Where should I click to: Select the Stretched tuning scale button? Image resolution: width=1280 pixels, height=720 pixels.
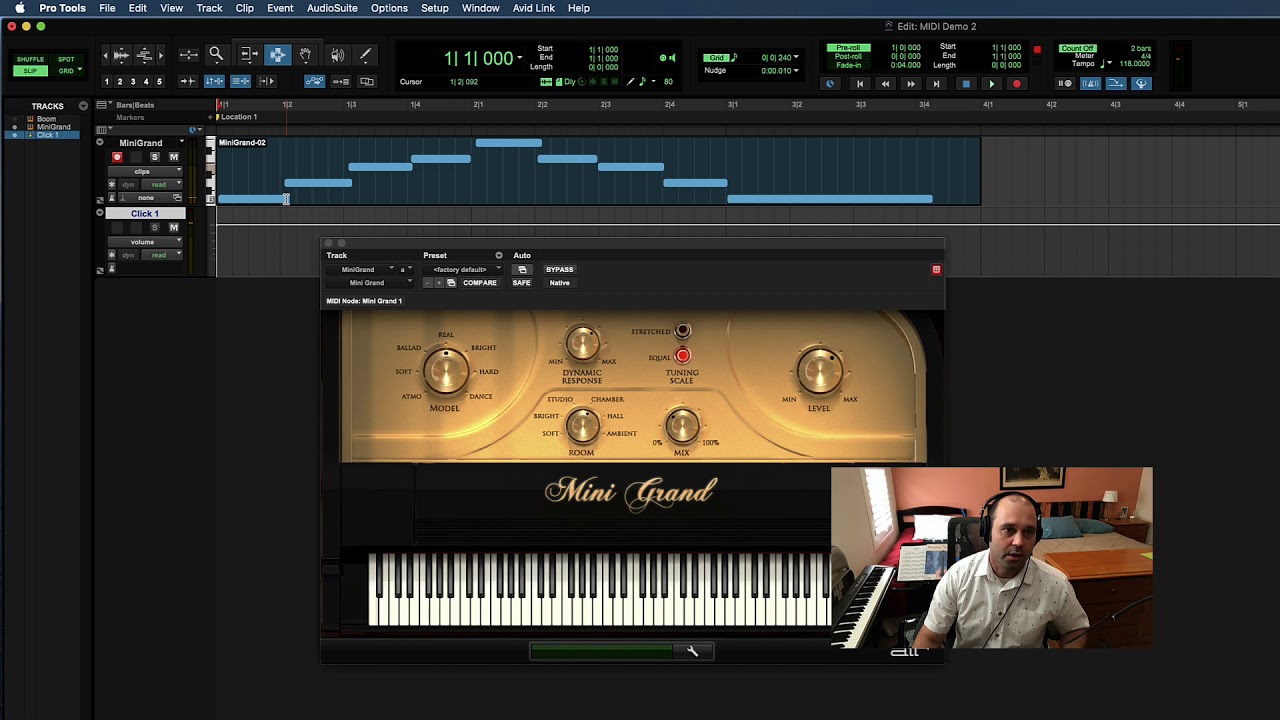coord(682,331)
